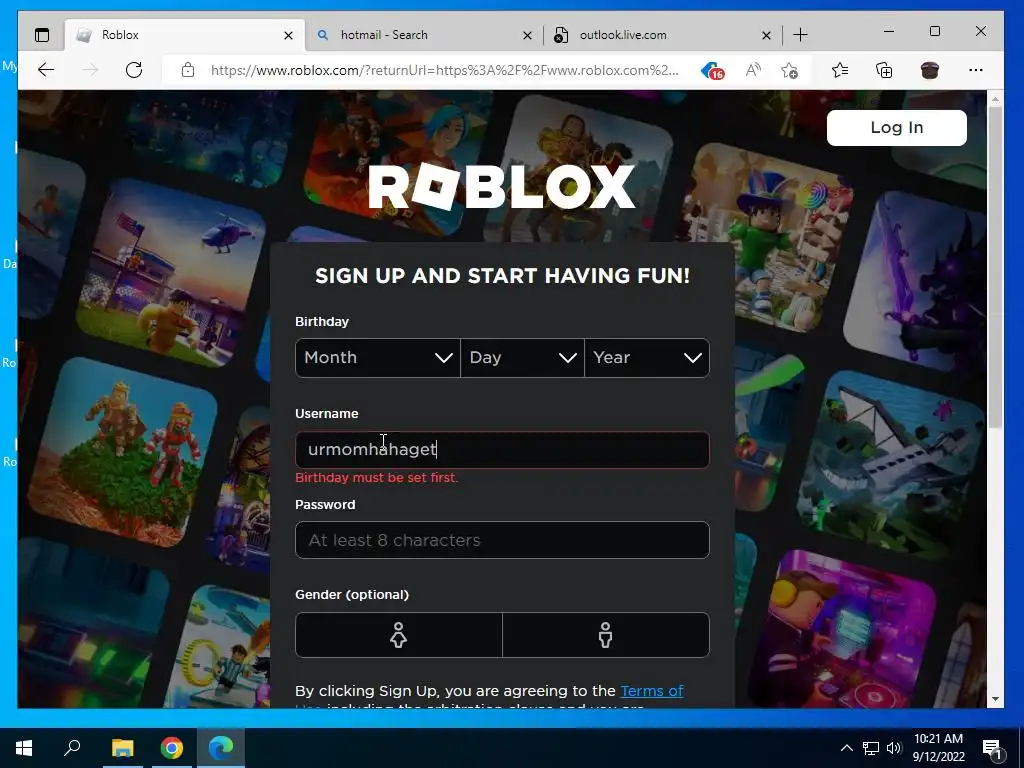1024x768 pixels.
Task: Close the hotmail - Search tab
Action: pyautogui.click(x=527, y=35)
